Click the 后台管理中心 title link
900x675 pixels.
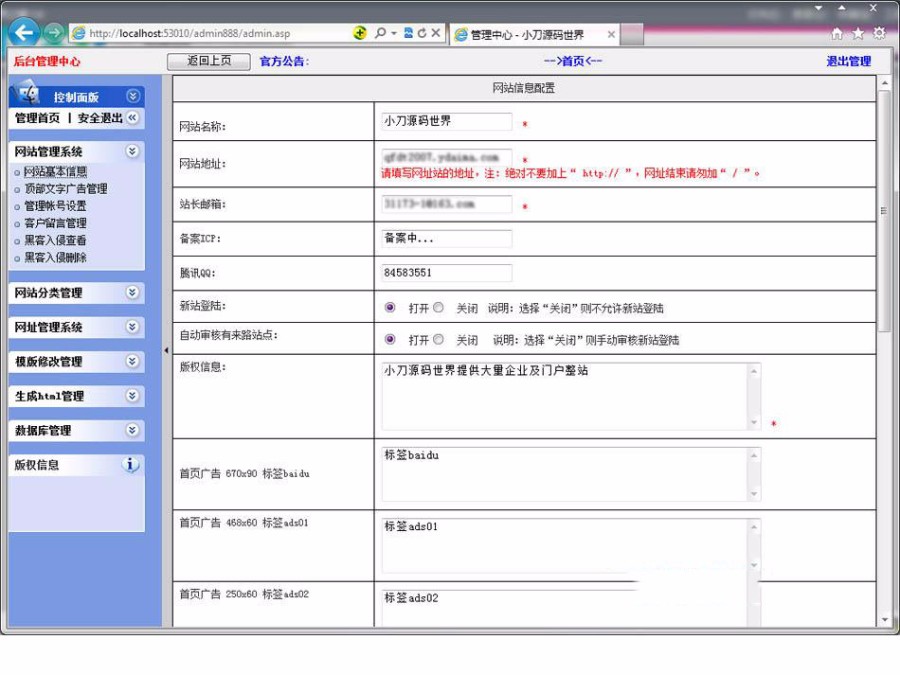tap(47, 61)
